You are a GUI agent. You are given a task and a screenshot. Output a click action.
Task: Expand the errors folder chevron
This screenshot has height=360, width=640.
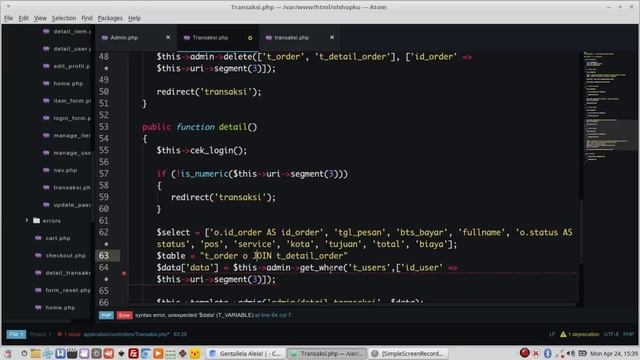click(x=27, y=220)
